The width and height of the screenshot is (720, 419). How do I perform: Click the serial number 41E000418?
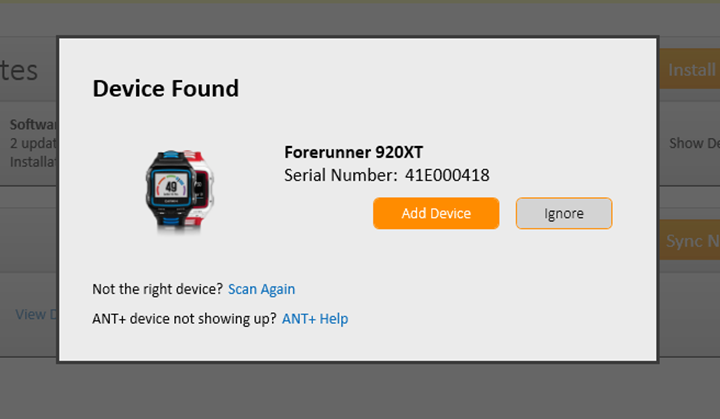pyautogui.click(x=447, y=175)
